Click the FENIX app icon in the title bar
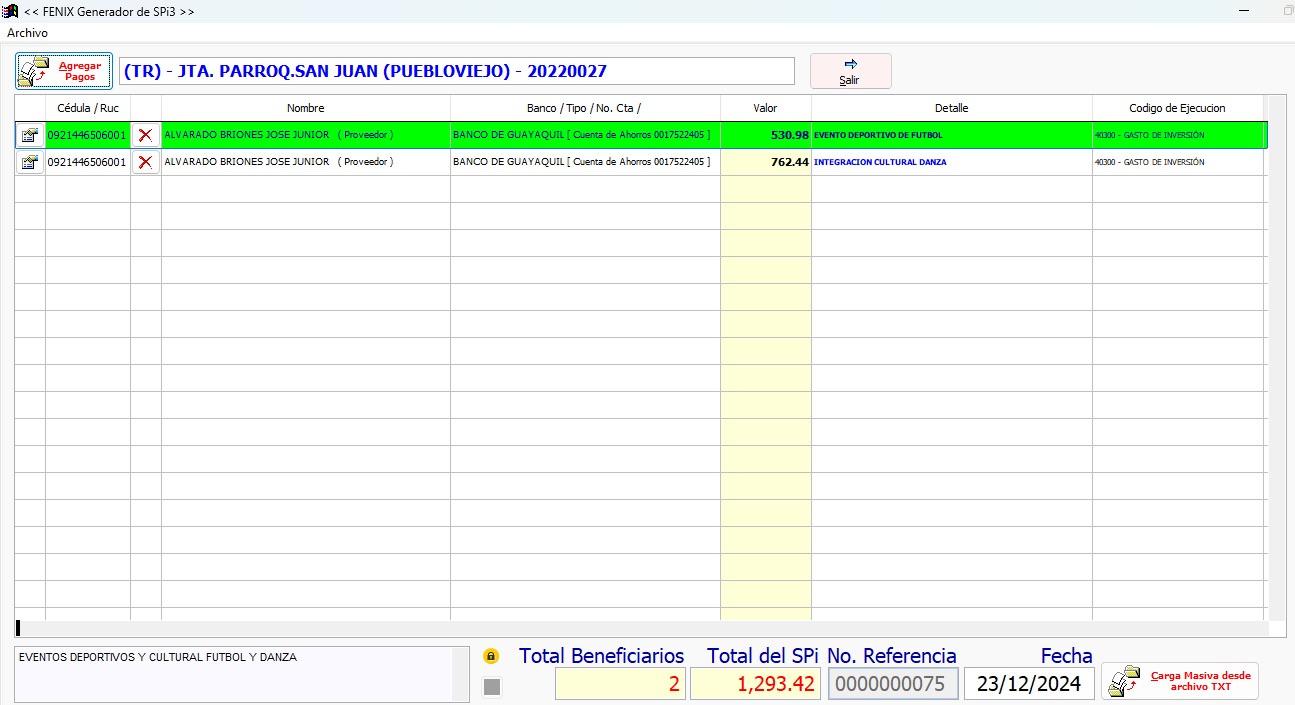The width and height of the screenshot is (1295, 705). point(11,11)
